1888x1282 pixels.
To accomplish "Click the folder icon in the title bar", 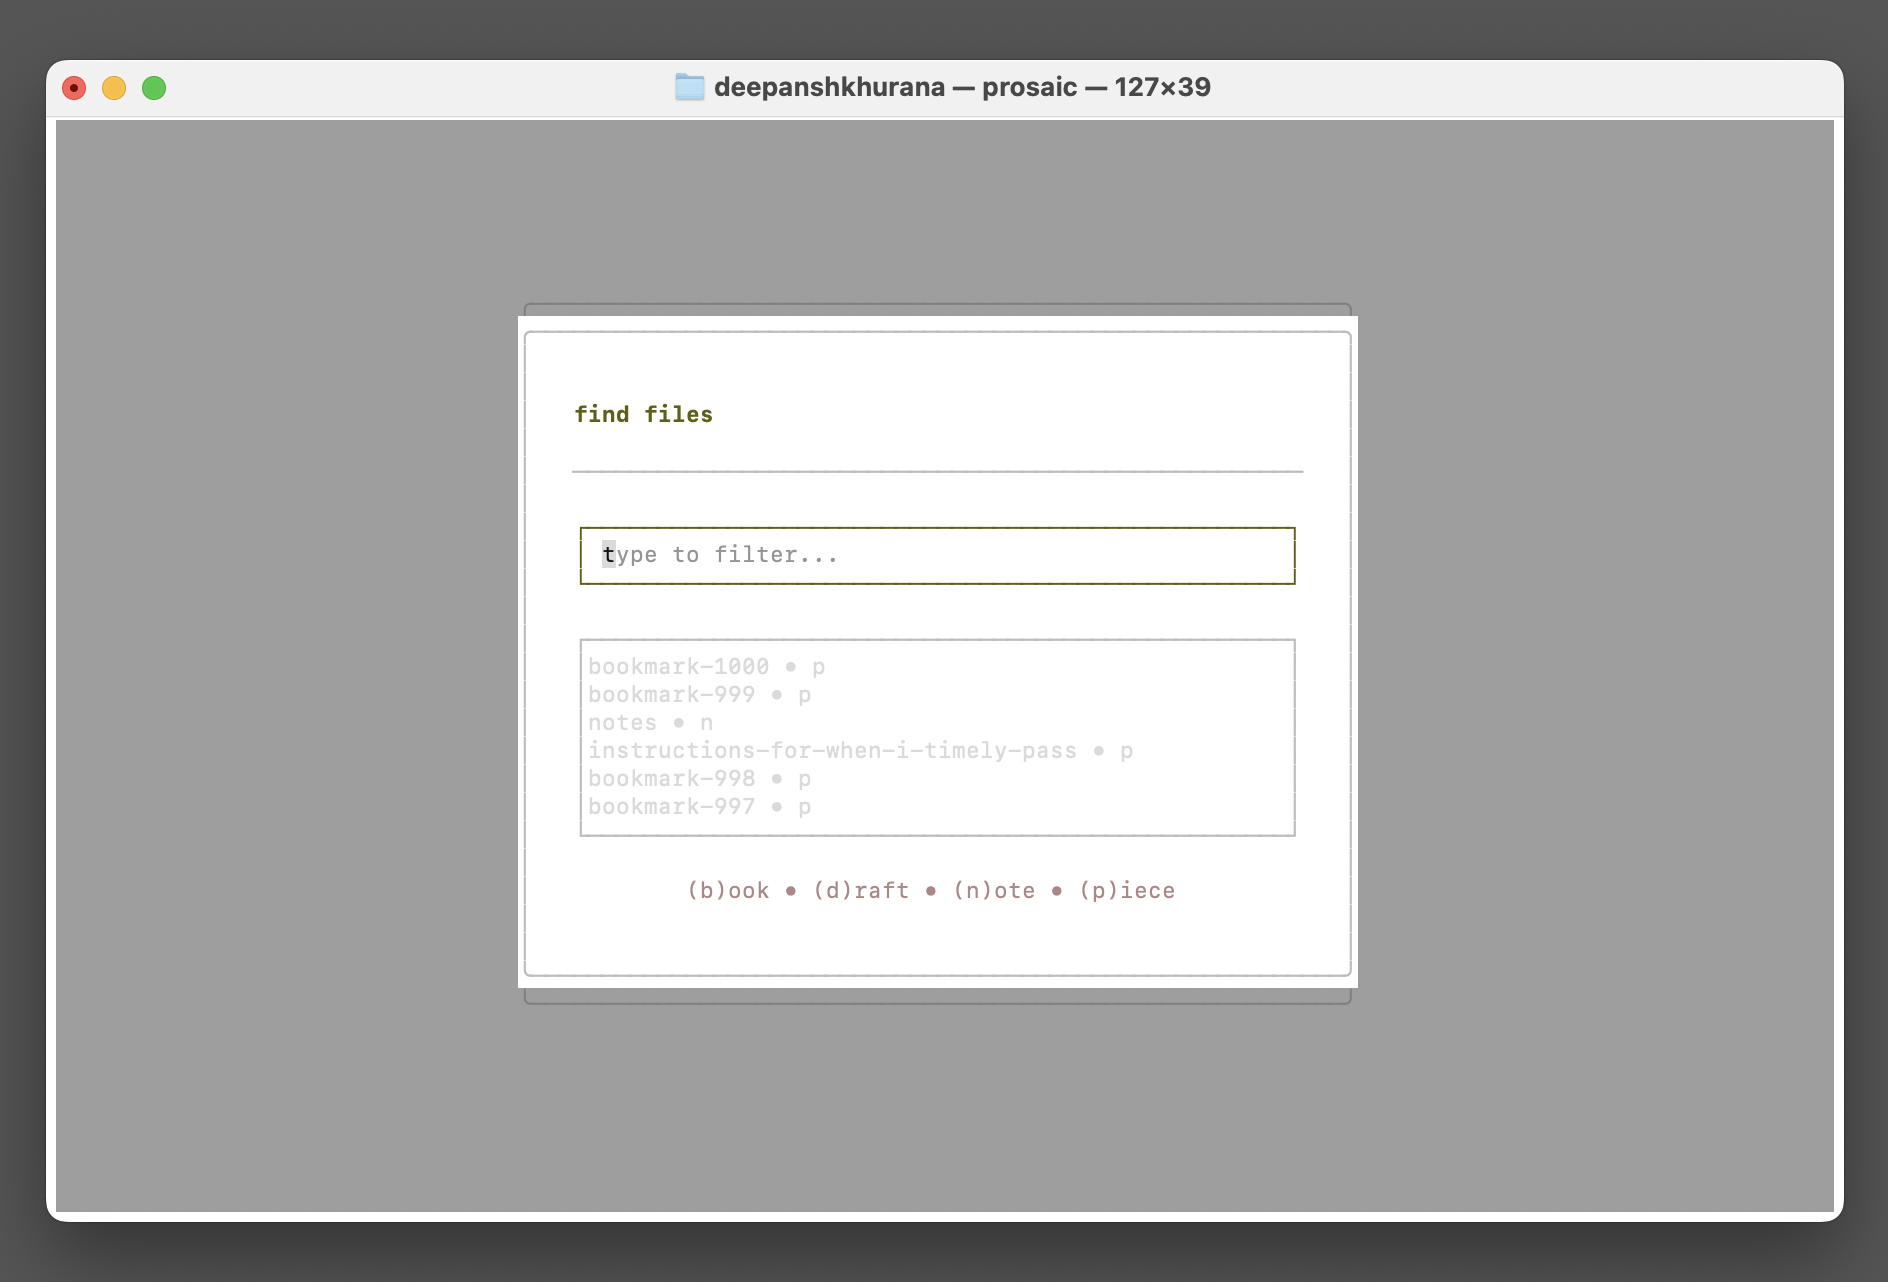I will [x=691, y=86].
